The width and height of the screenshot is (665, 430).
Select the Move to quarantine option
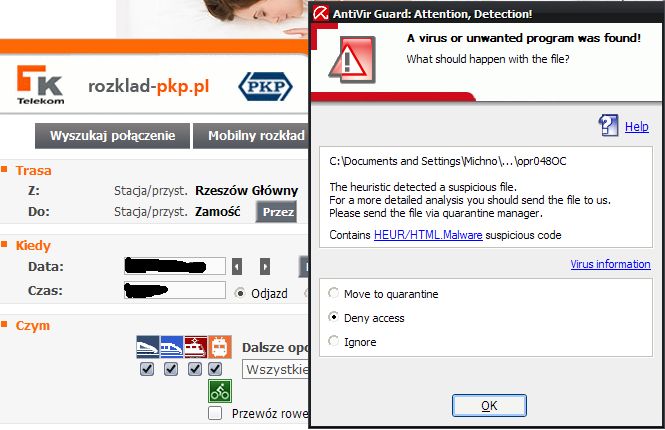(x=334, y=293)
